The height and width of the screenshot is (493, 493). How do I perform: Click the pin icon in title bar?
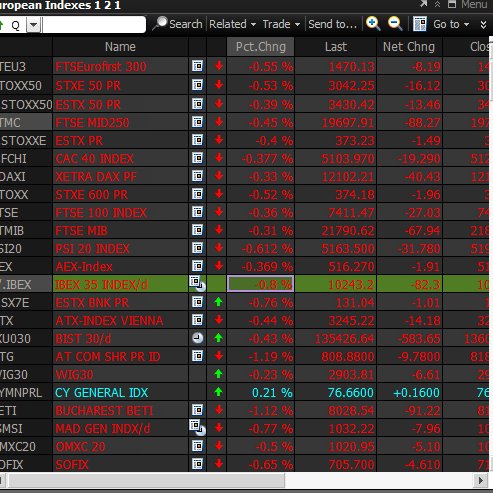pyautogui.click(x=423, y=4)
